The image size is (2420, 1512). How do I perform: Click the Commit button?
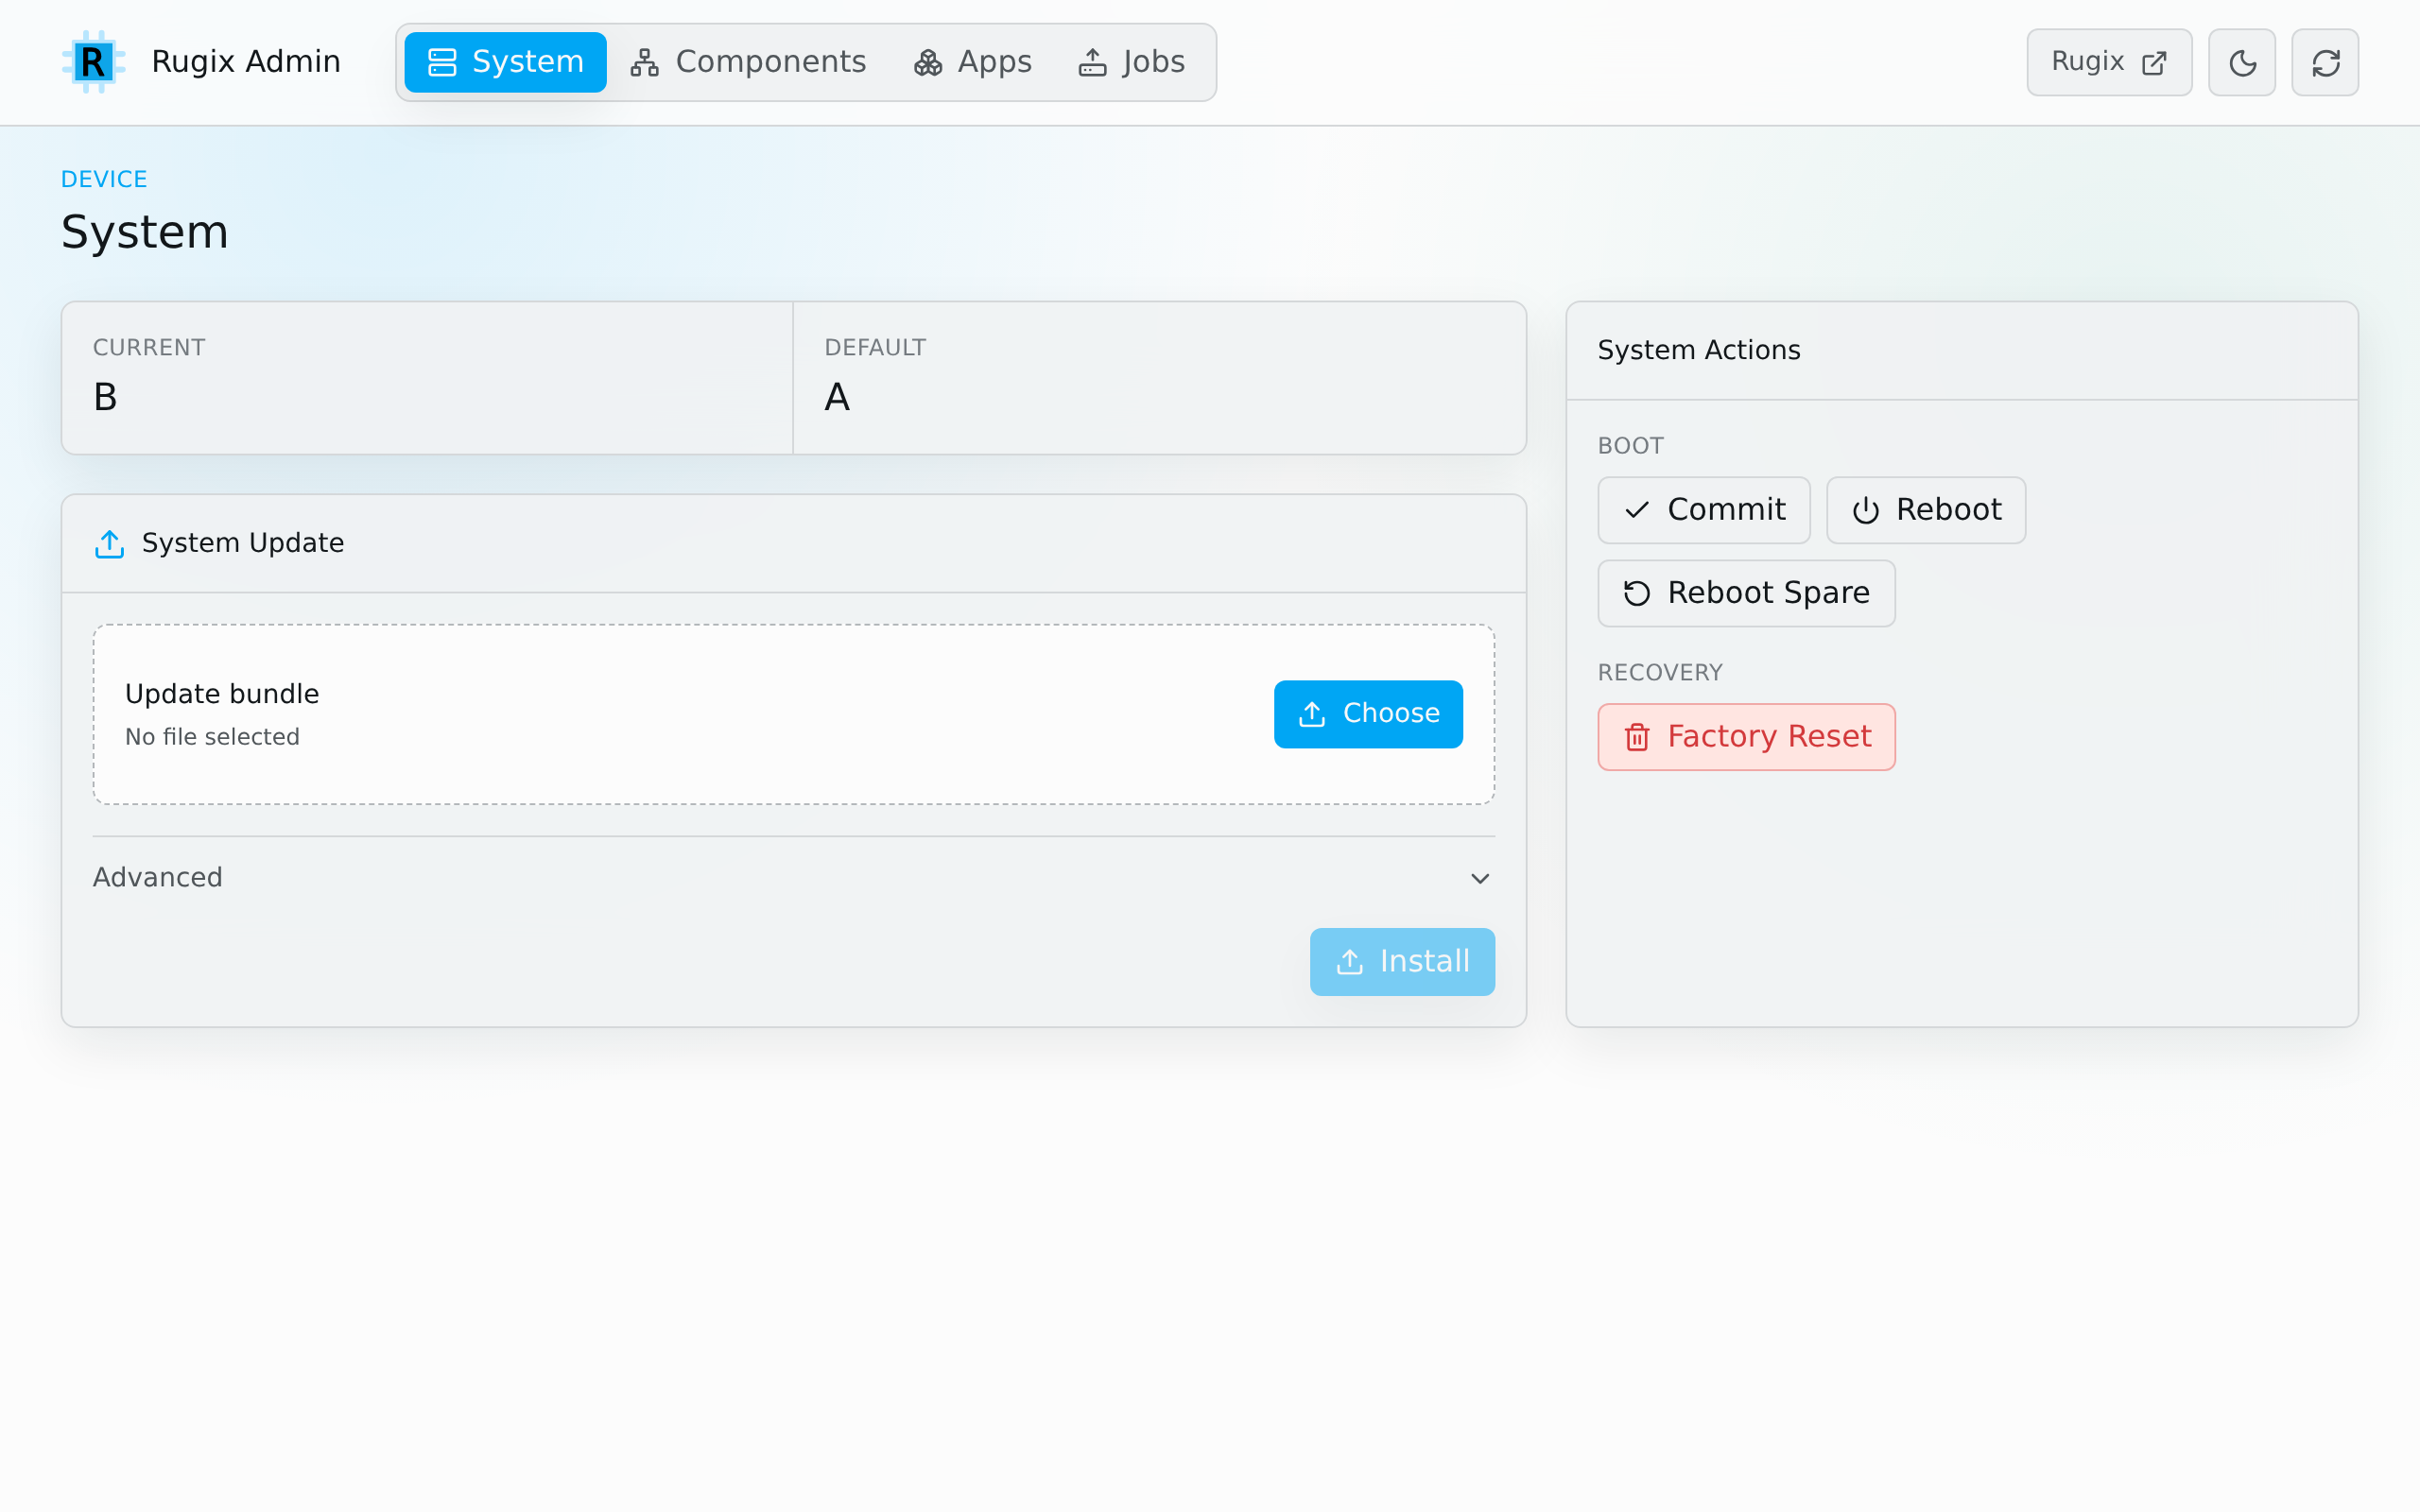coord(1703,510)
